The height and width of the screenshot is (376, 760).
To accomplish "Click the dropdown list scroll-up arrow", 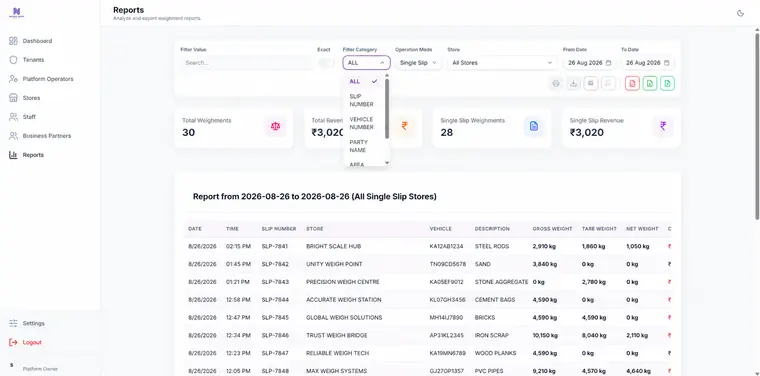I will tap(387, 75).
